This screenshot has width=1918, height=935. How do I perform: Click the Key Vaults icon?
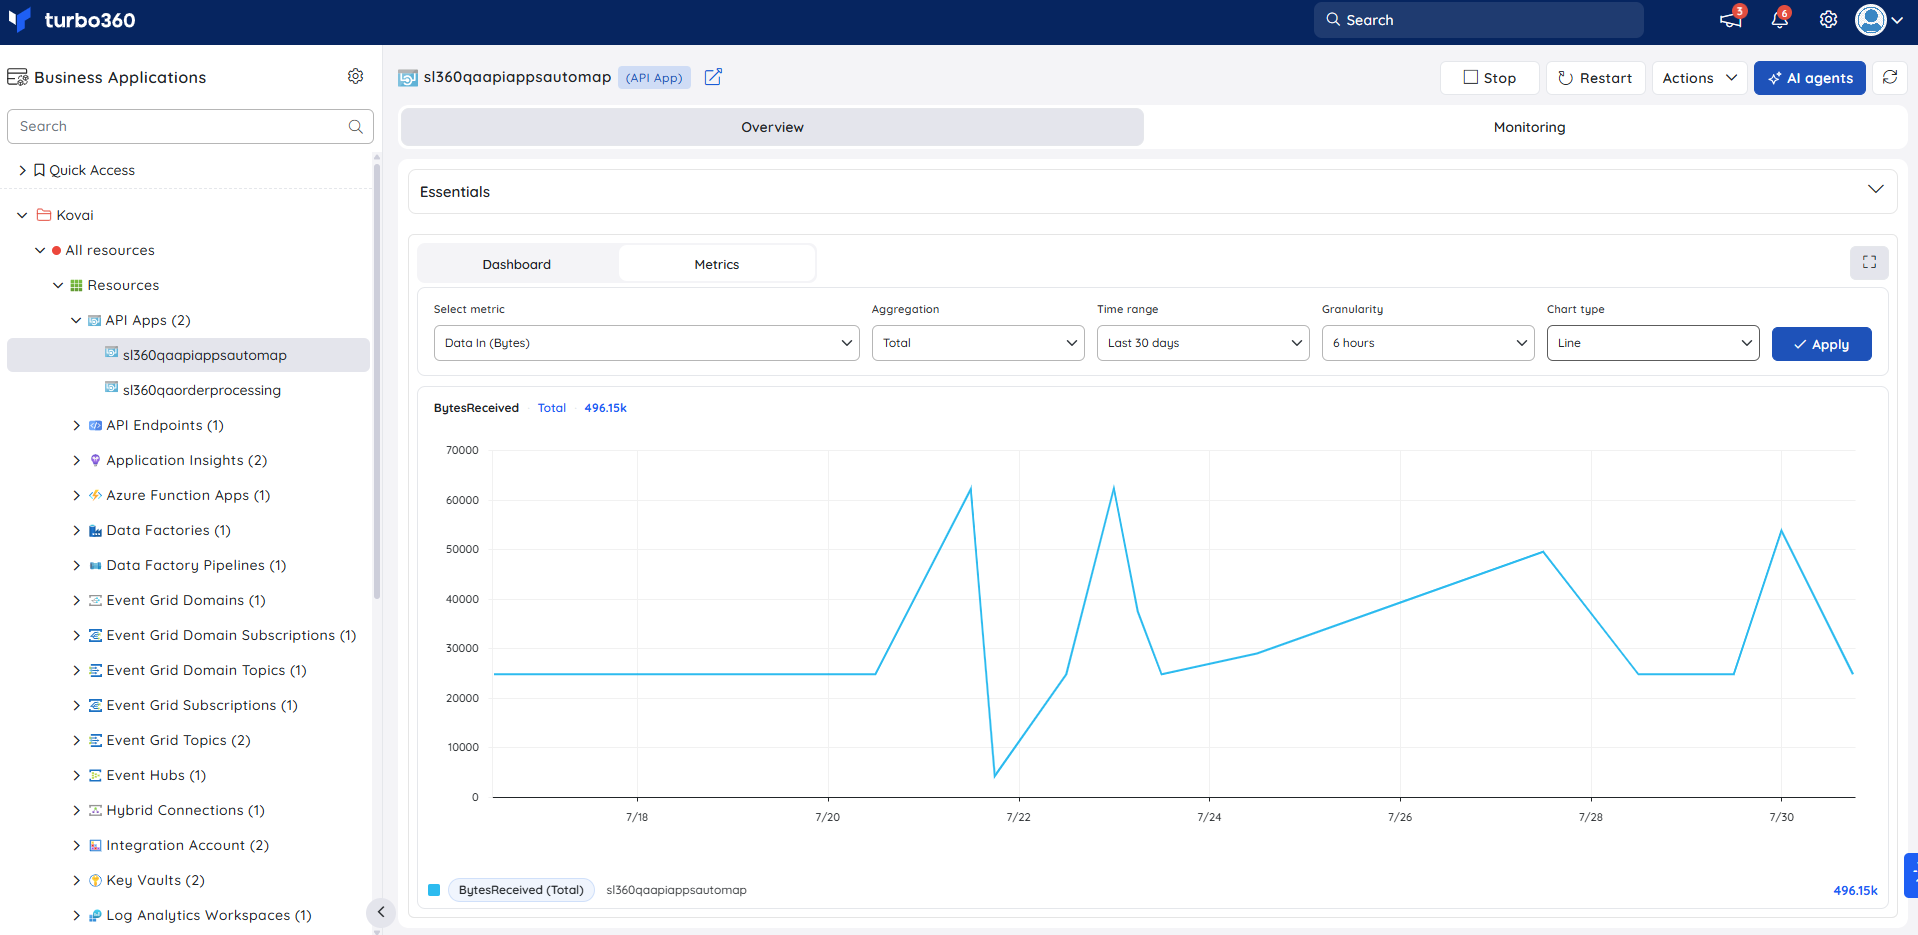95,880
